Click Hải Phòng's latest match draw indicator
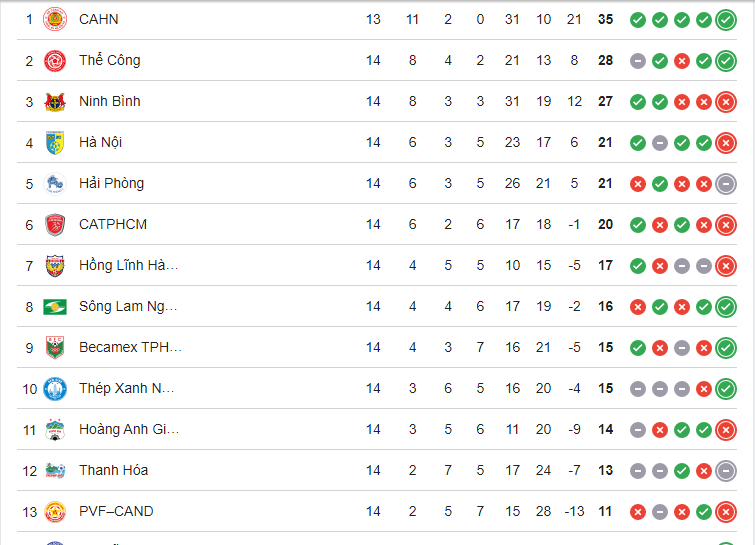Viewport: 755px width, 545px height. 726,183
